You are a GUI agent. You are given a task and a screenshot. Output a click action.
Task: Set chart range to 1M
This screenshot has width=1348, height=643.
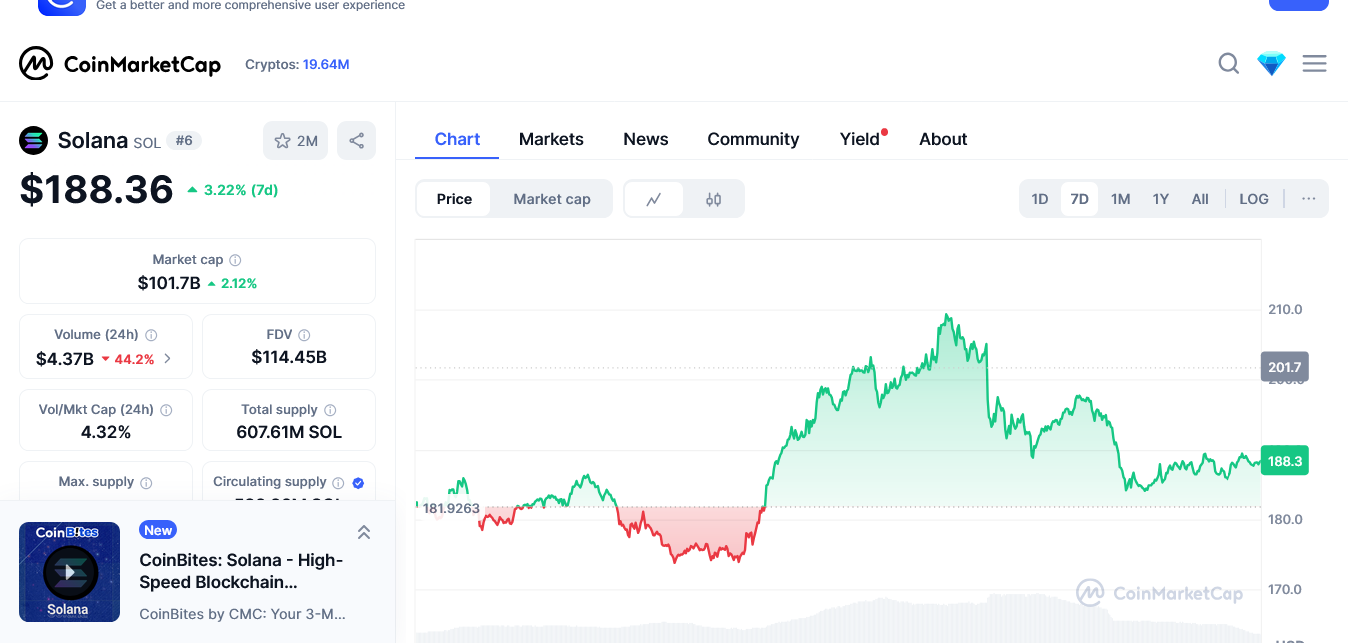1120,199
